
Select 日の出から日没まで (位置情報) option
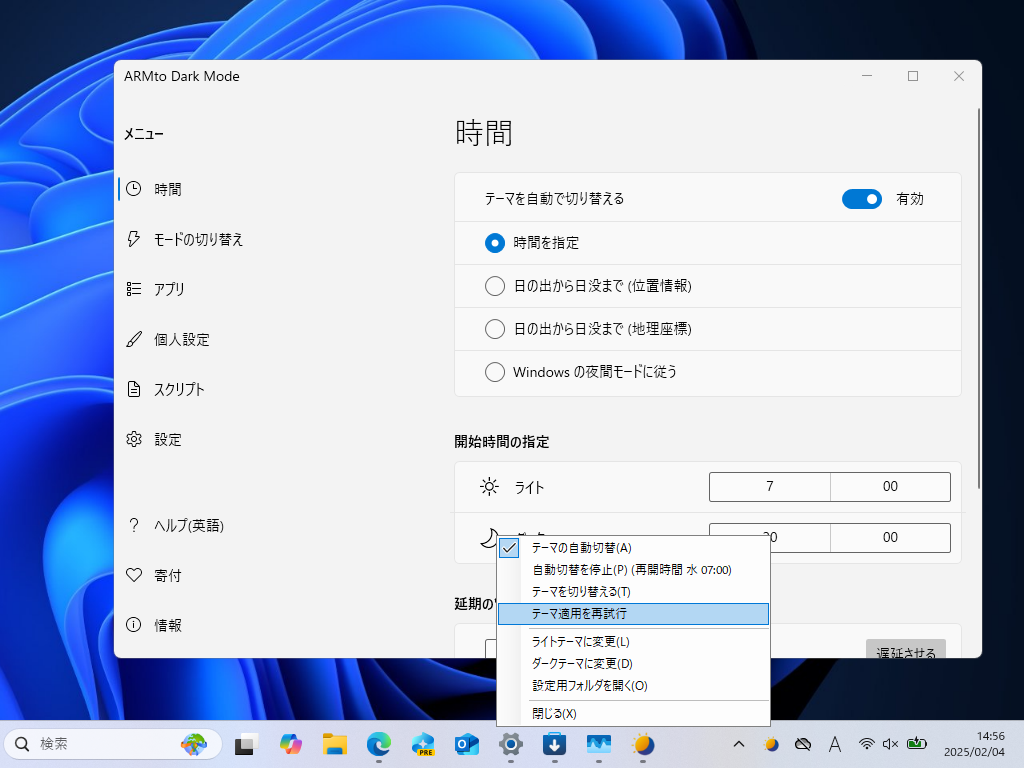coord(494,285)
